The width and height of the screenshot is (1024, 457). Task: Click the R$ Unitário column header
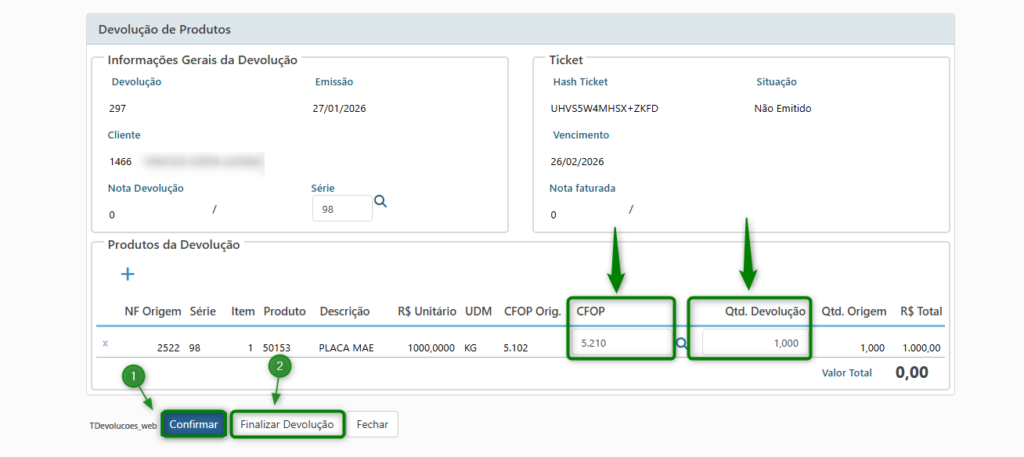[426, 311]
